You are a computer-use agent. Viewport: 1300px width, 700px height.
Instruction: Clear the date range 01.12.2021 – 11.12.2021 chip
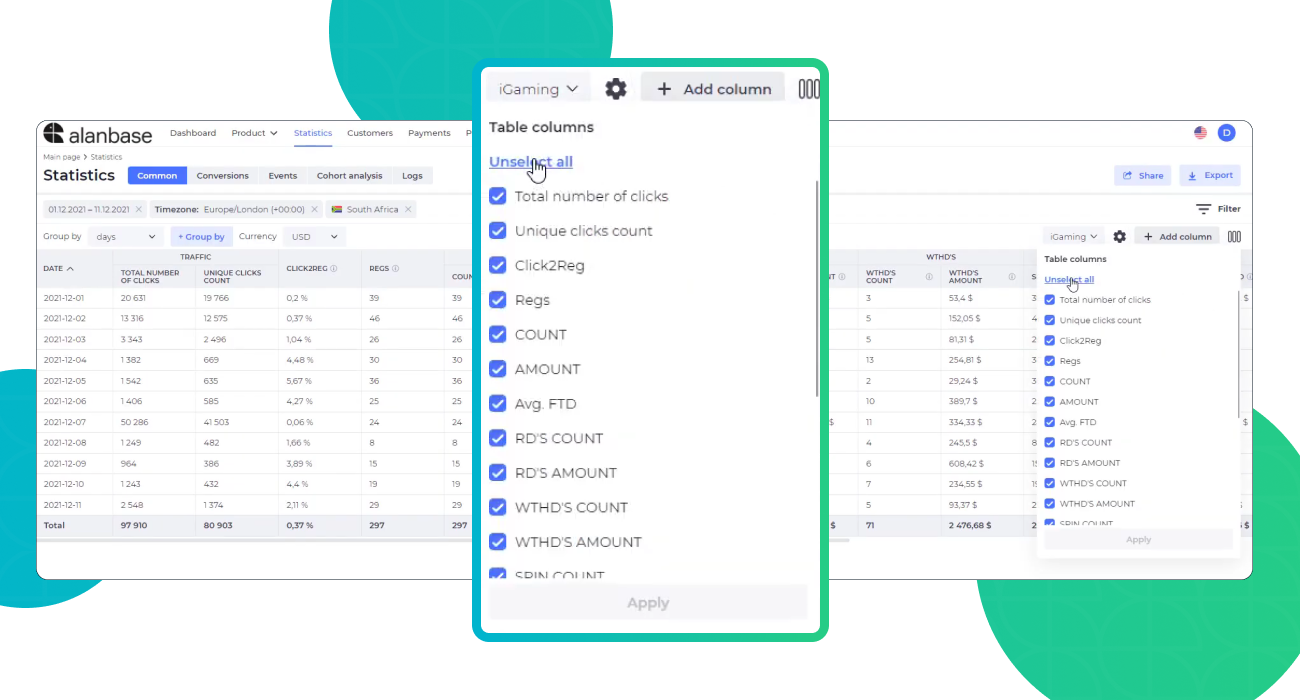tap(139, 210)
